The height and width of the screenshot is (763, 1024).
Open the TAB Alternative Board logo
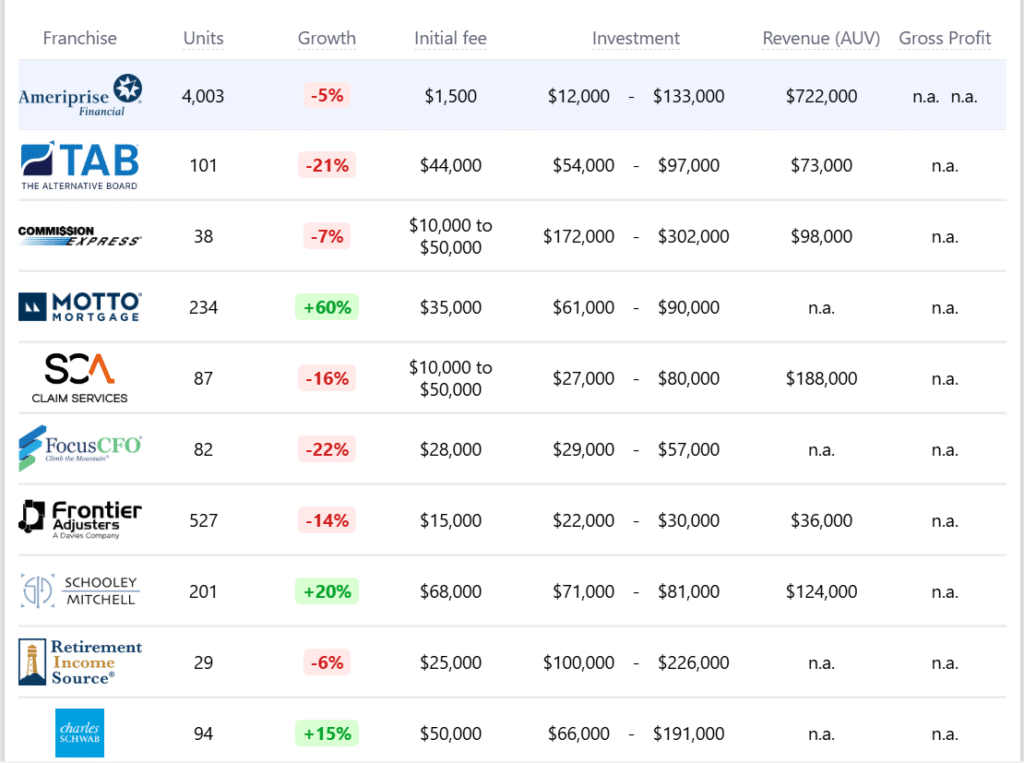click(x=80, y=165)
